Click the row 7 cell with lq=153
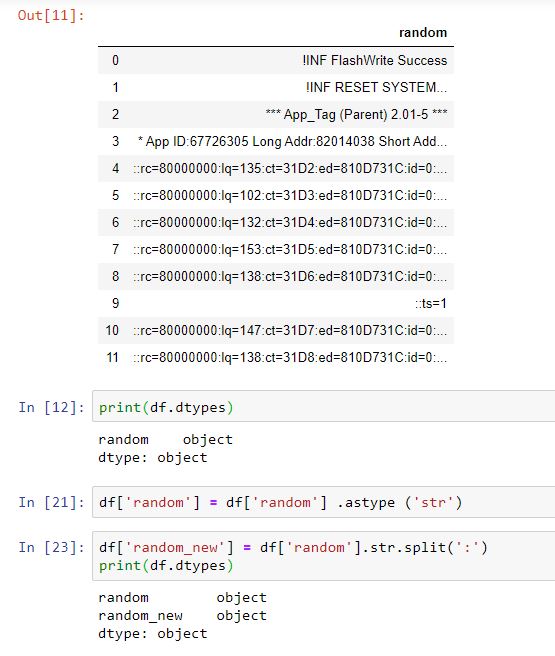Screen dimensions: 555x656 click(x=290, y=249)
